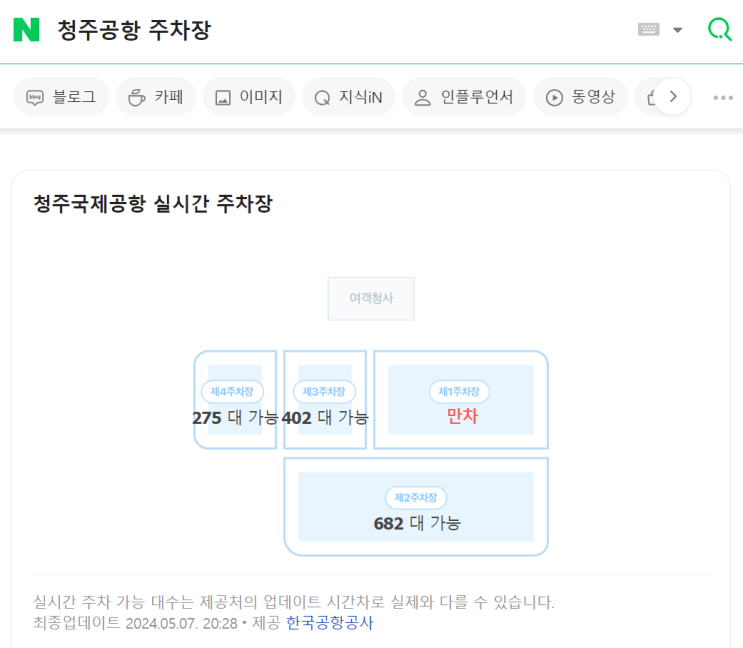Screen dimensions: 743x648
Task: Open the 한국공항공사 provider link
Action: point(330,622)
